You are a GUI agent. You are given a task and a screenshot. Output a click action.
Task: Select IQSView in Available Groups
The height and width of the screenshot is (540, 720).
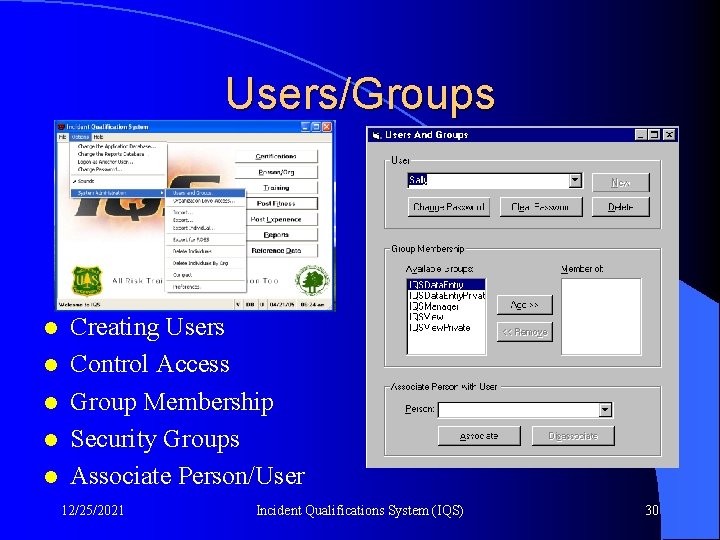[446, 317]
